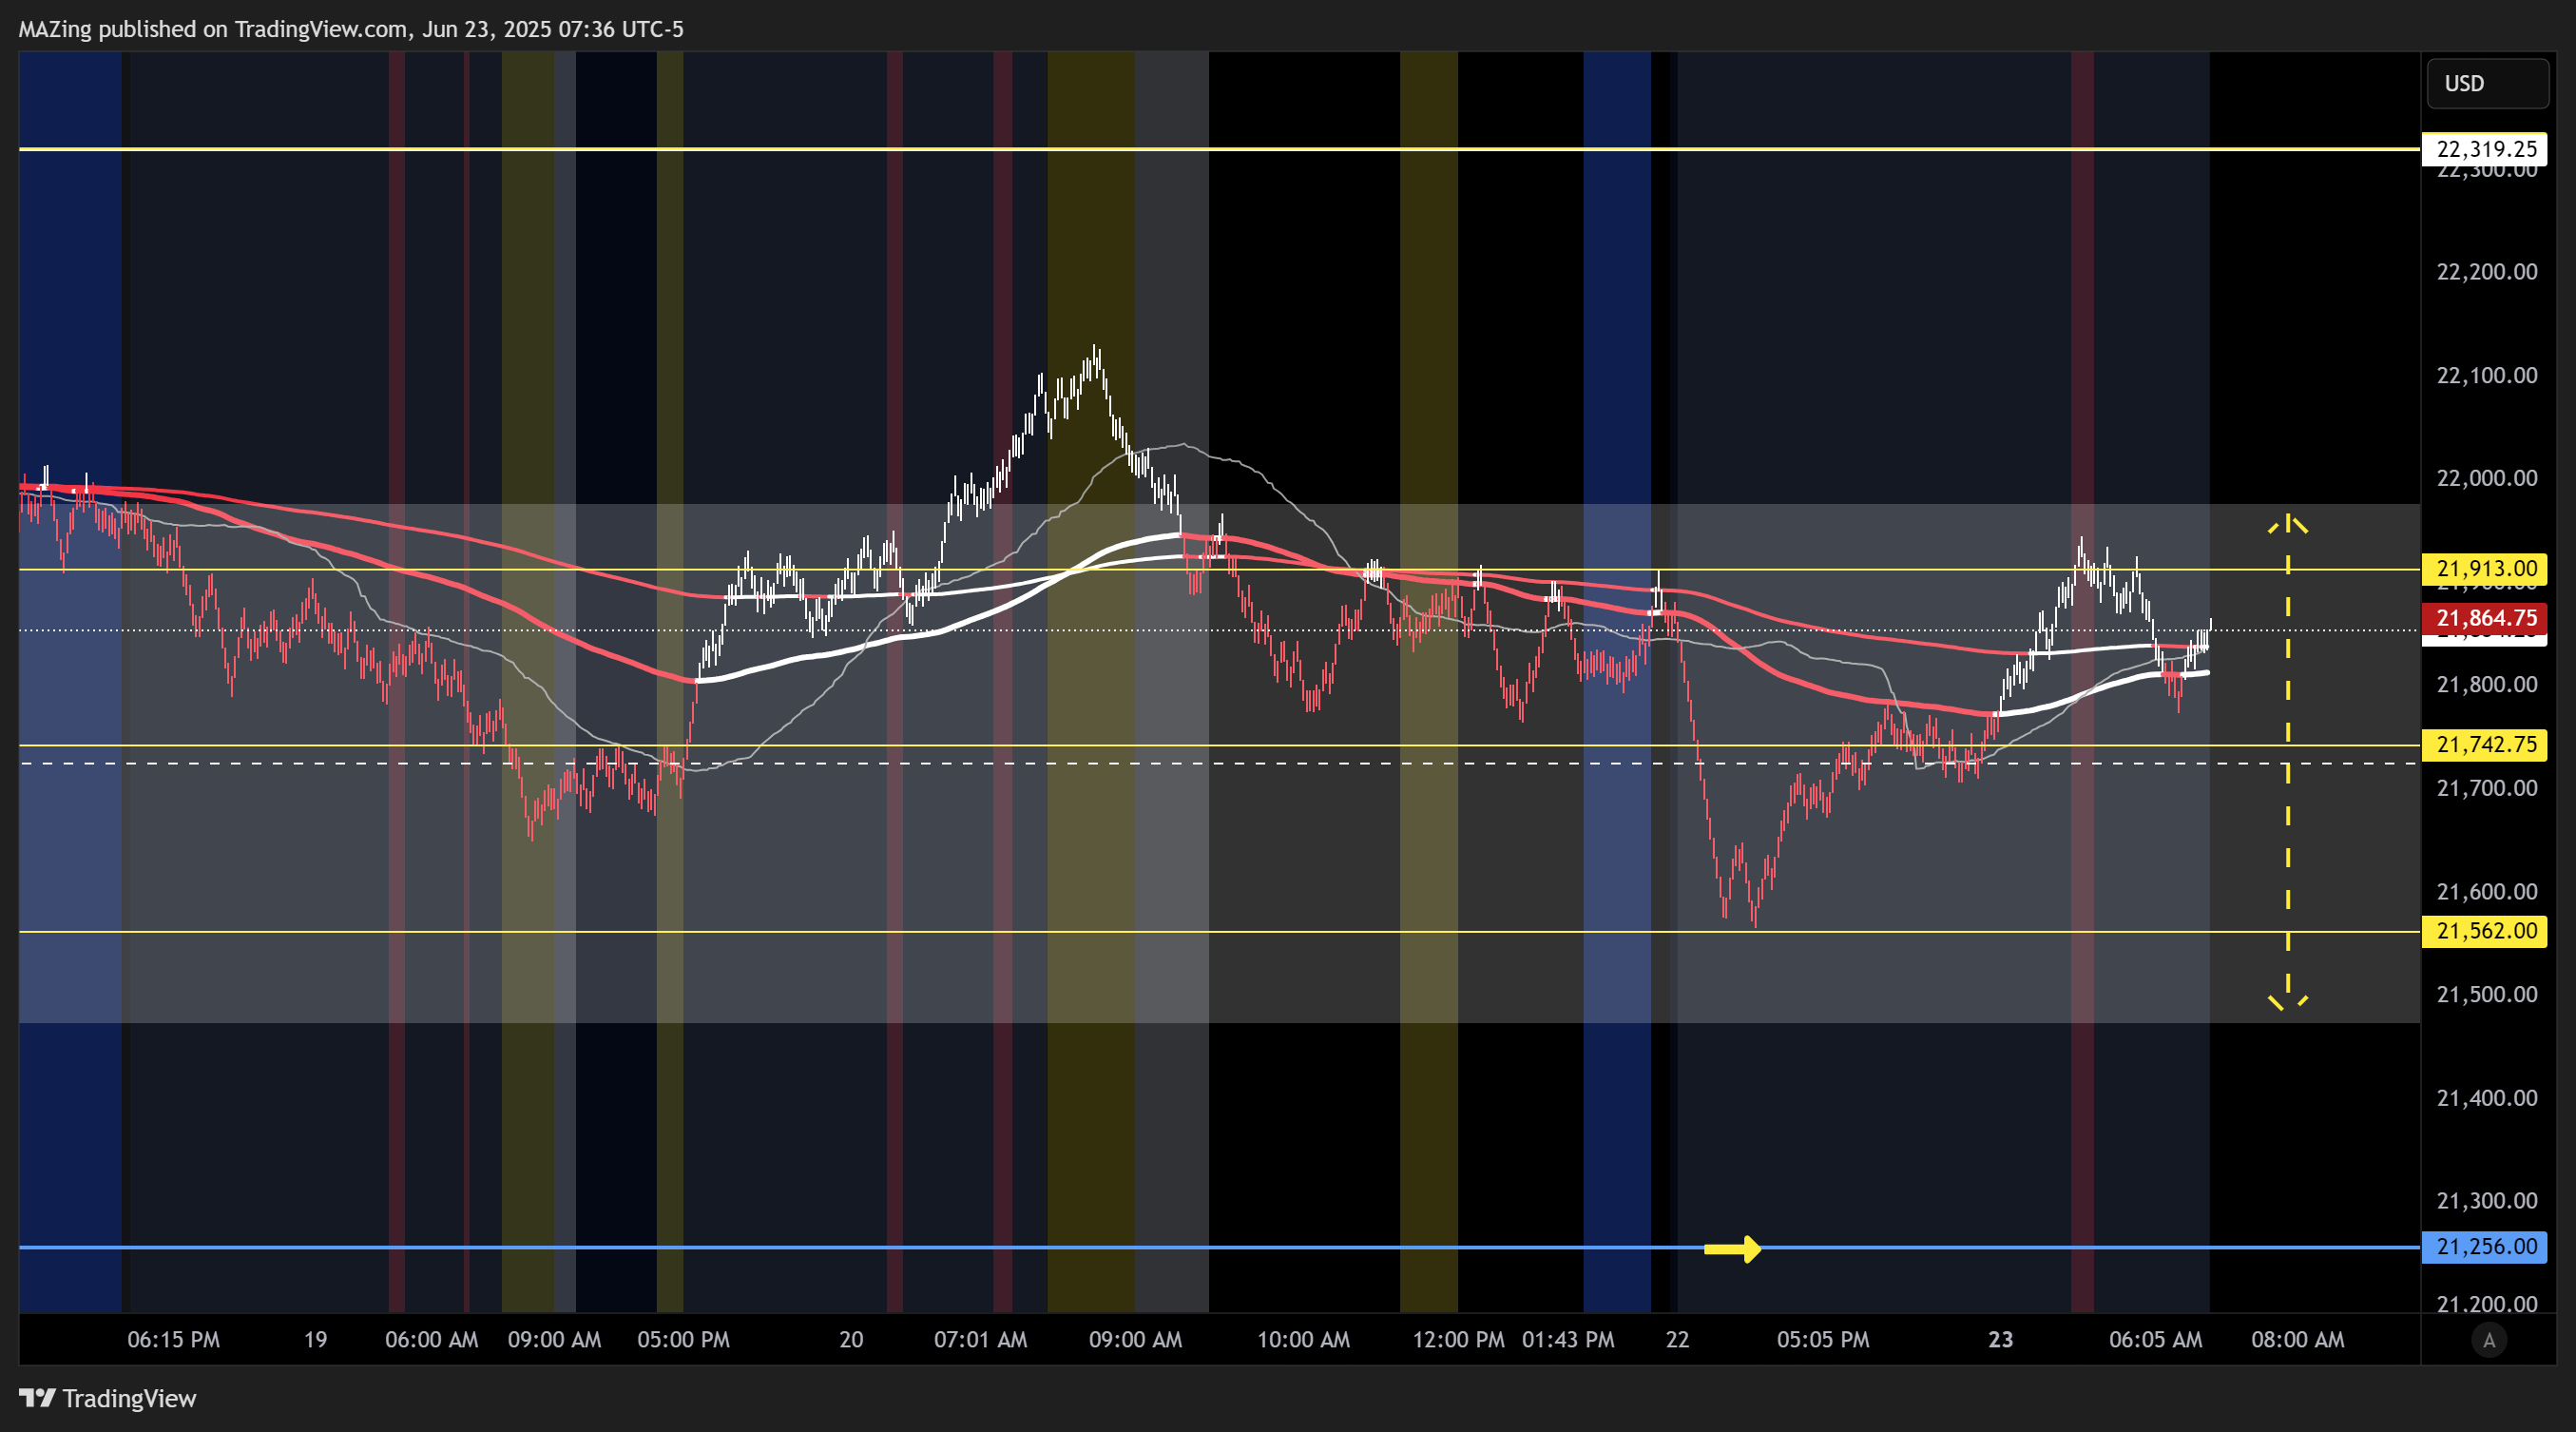The height and width of the screenshot is (1432, 2576).
Task: Click the 12:00 PM time axis label
Action: point(1458,1340)
